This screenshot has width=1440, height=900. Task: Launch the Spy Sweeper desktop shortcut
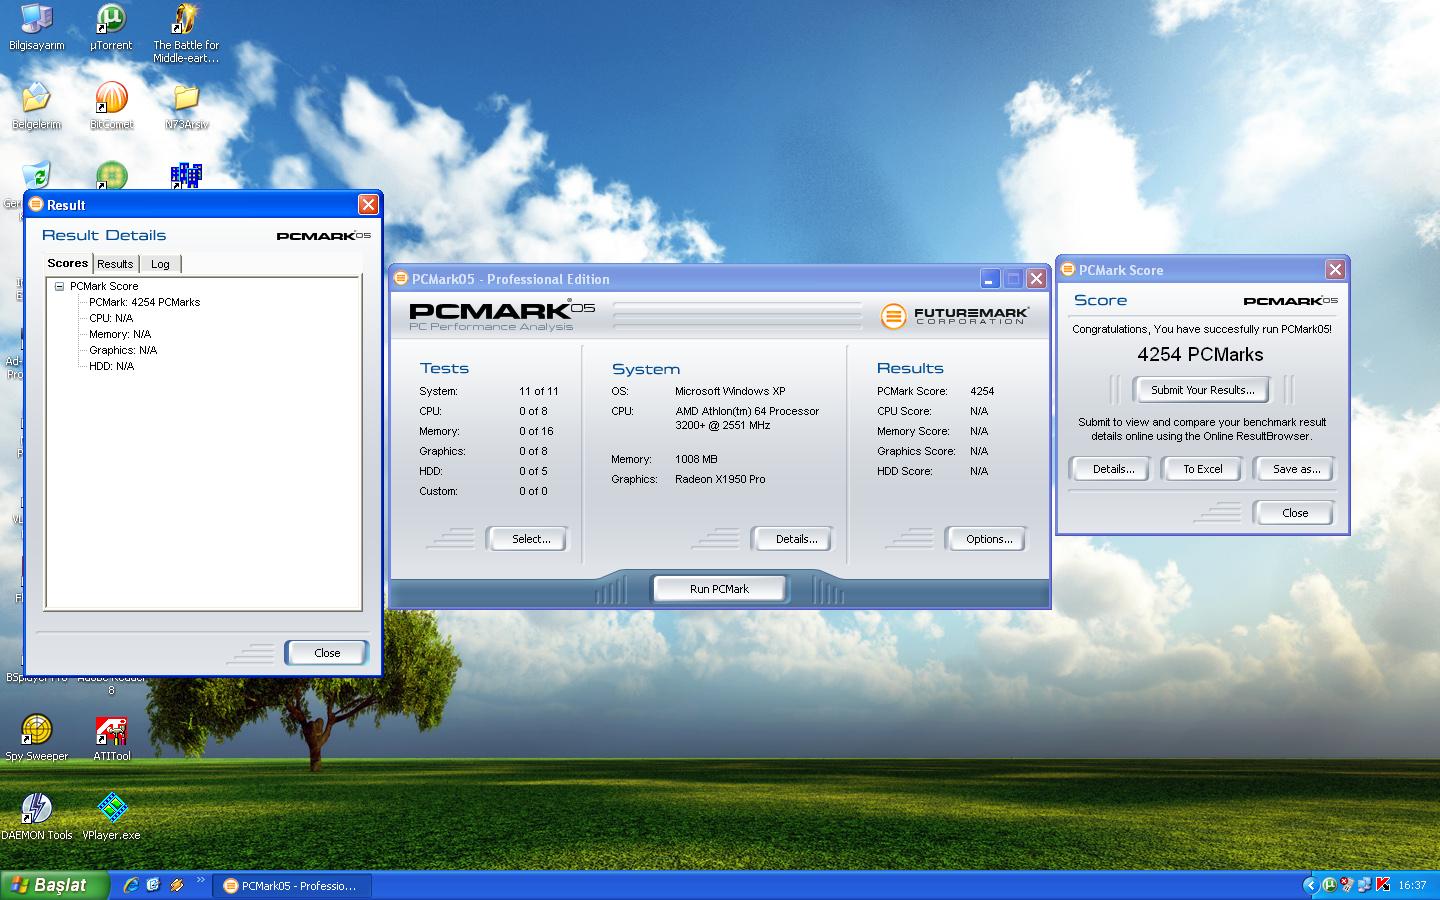[37, 738]
